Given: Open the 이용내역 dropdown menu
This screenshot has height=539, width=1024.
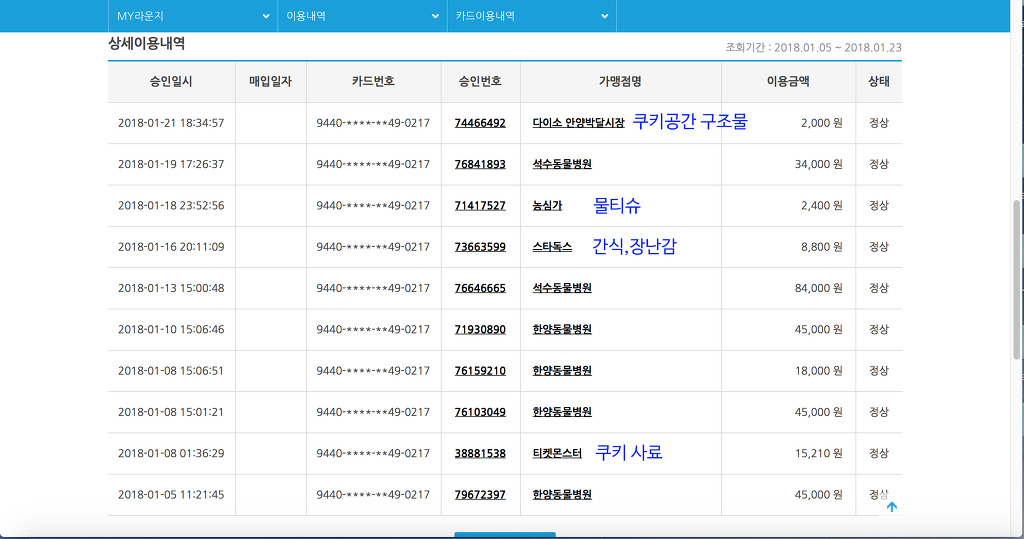Looking at the screenshot, I should tap(362, 16).
